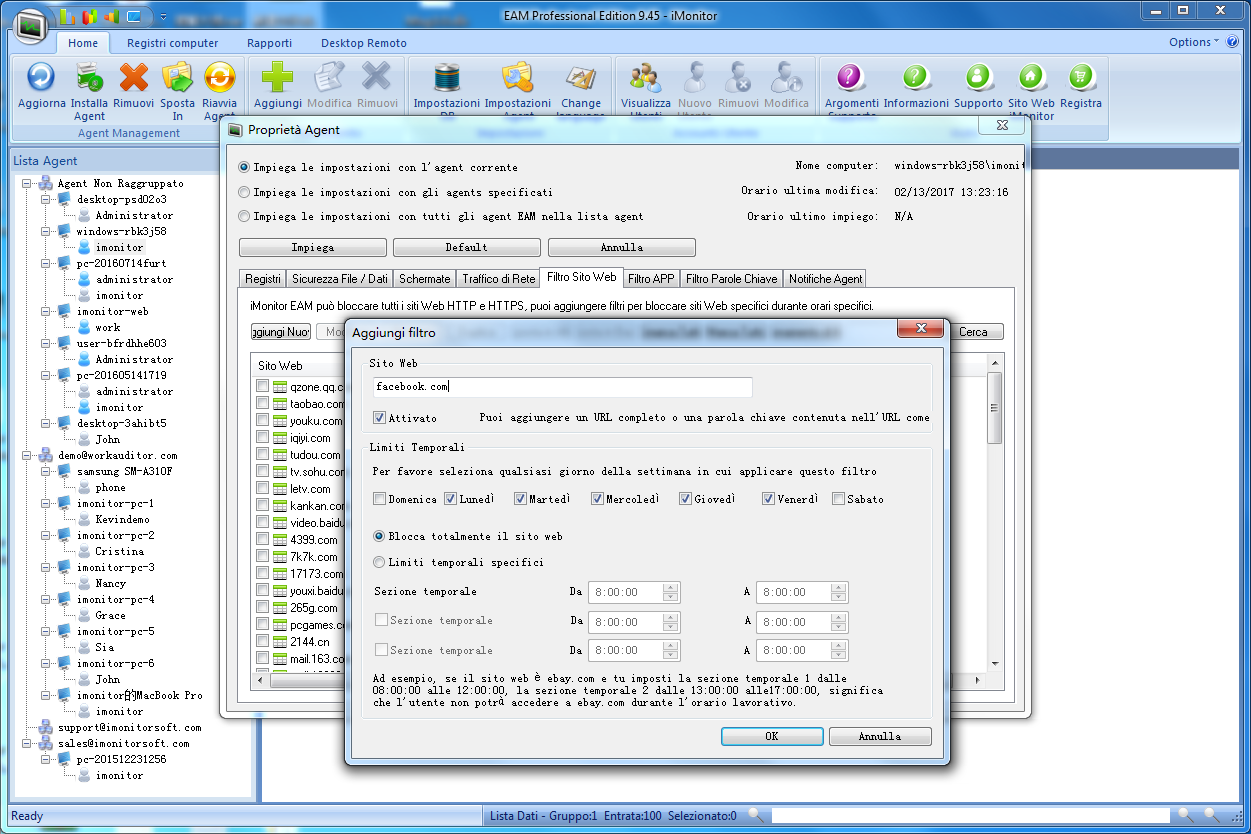Switch to the Filtro APP tab

651,279
